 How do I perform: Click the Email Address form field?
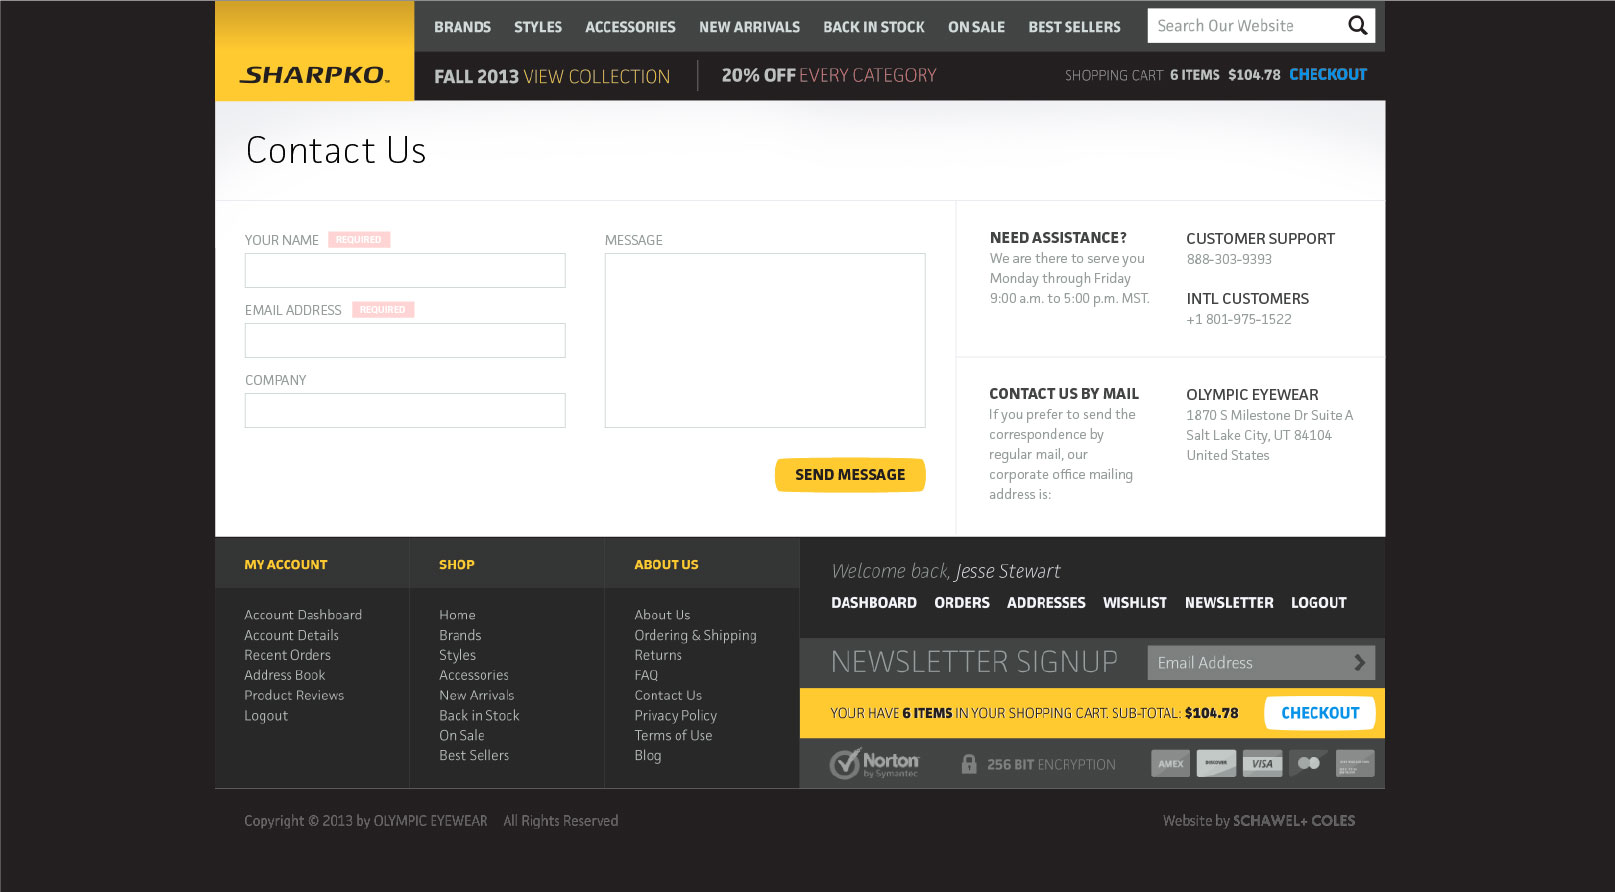[x=405, y=340]
